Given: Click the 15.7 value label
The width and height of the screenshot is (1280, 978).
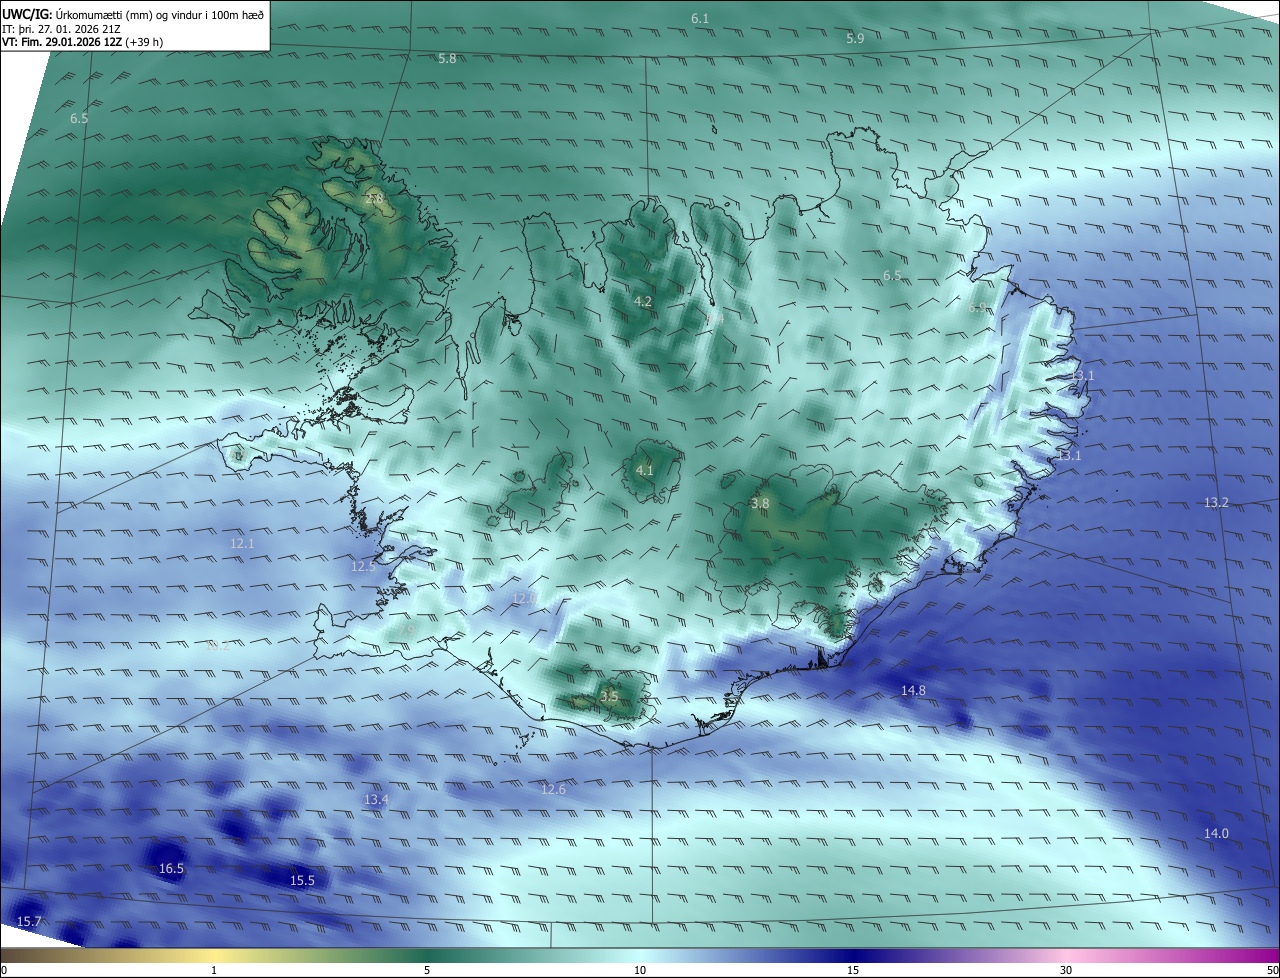Looking at the screenshot, I should 29,922.
